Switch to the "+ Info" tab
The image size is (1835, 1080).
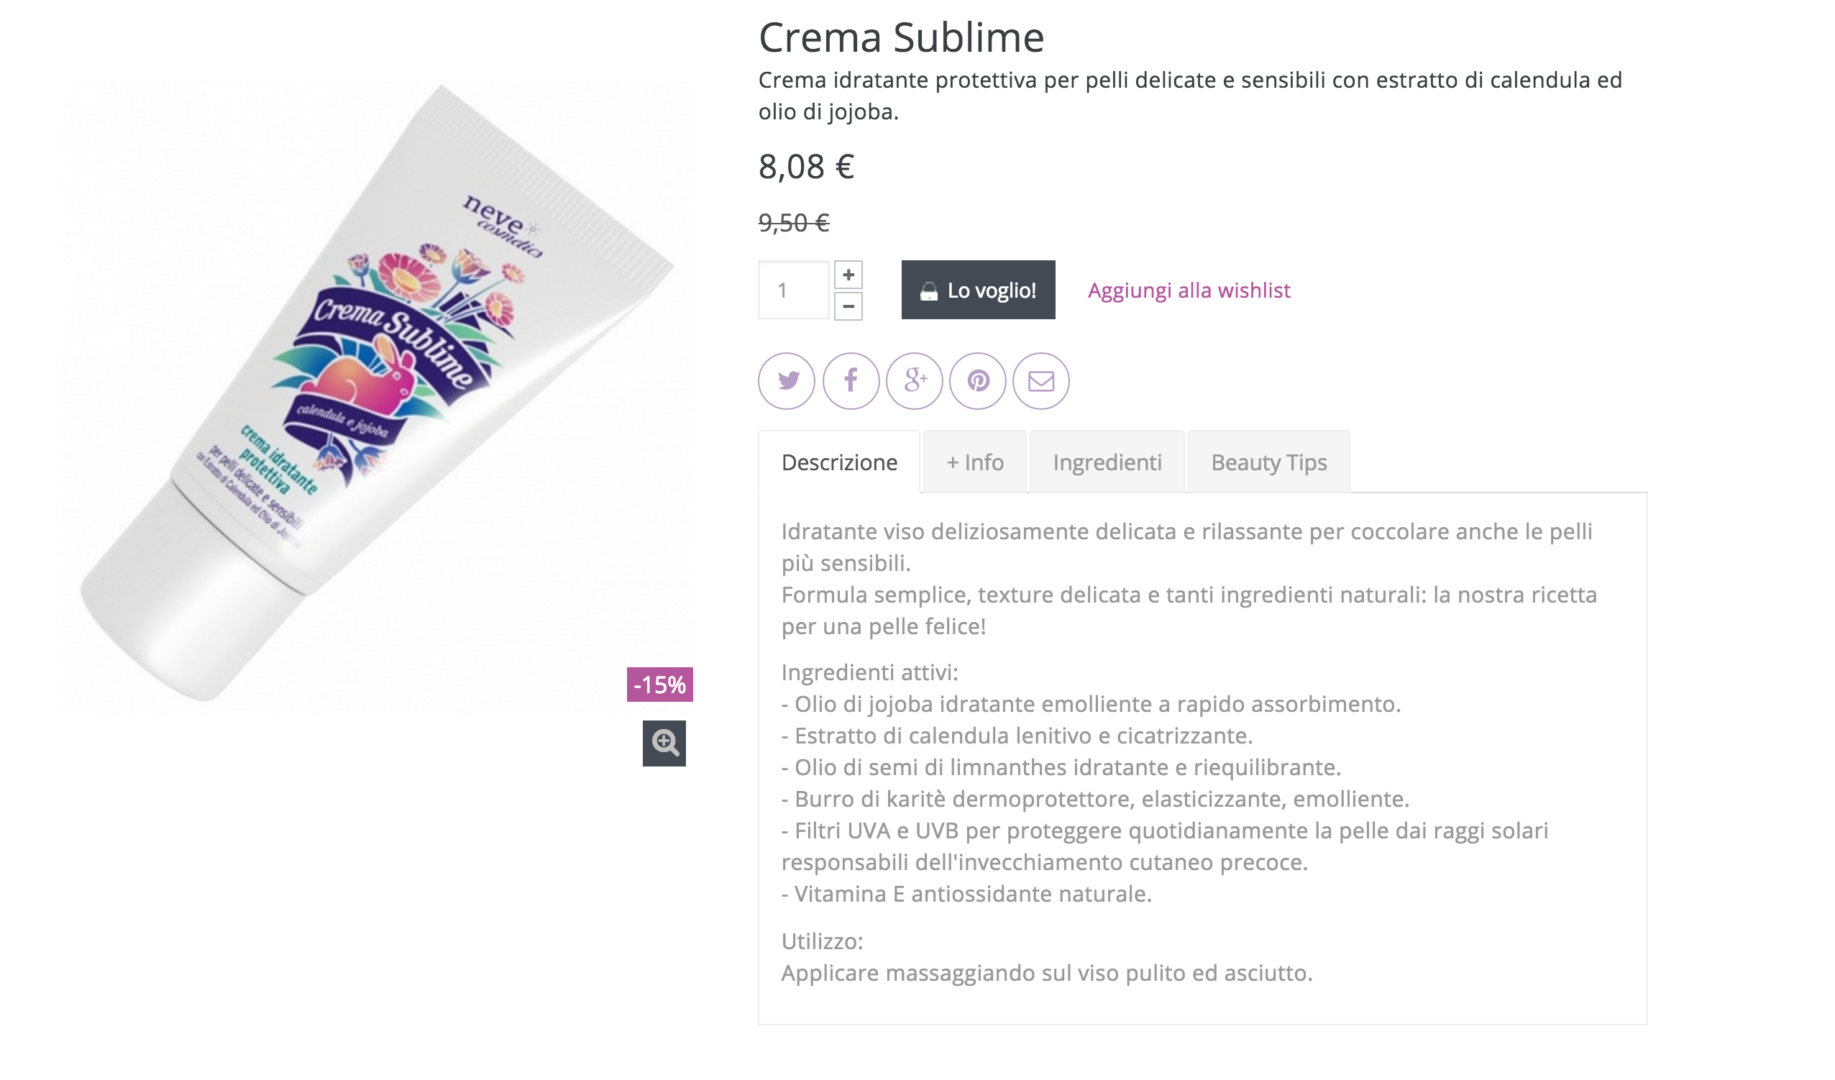(x=975, y=462)
